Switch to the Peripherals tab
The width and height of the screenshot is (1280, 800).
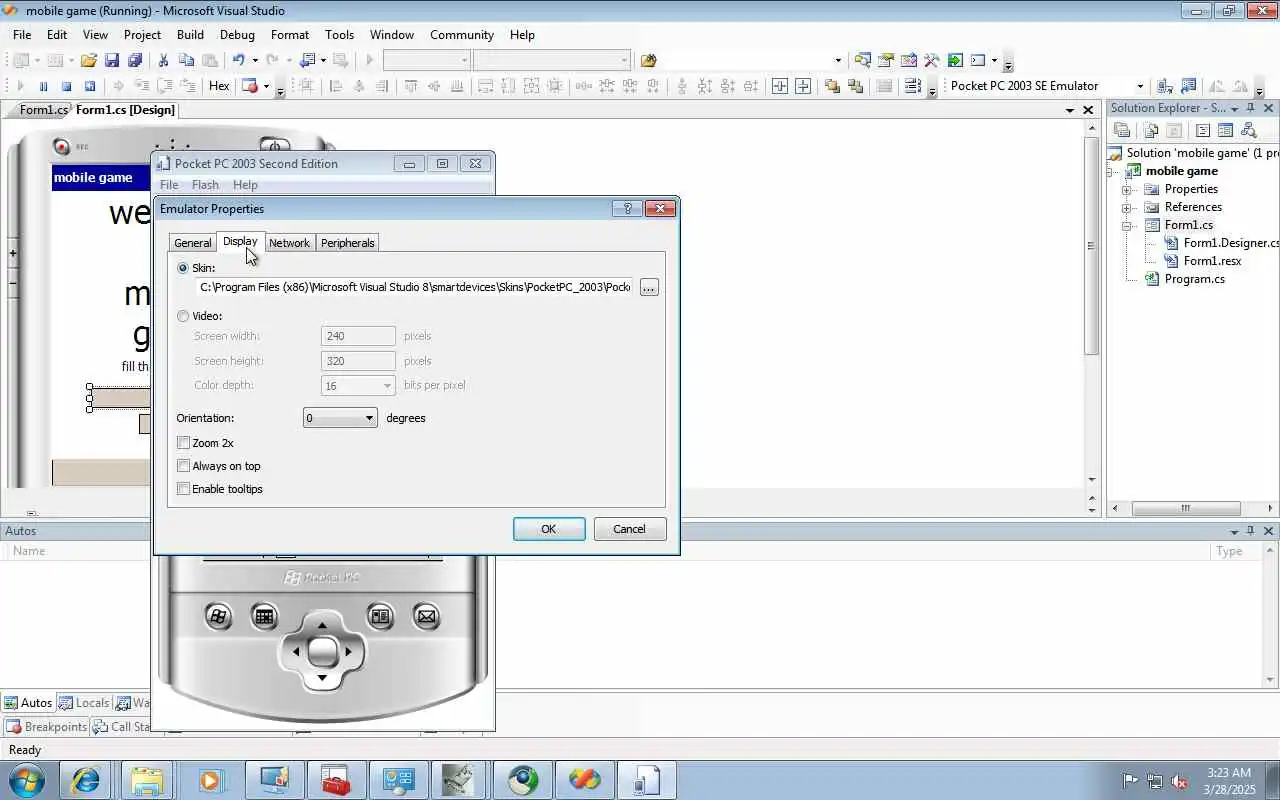coord(348,243)
